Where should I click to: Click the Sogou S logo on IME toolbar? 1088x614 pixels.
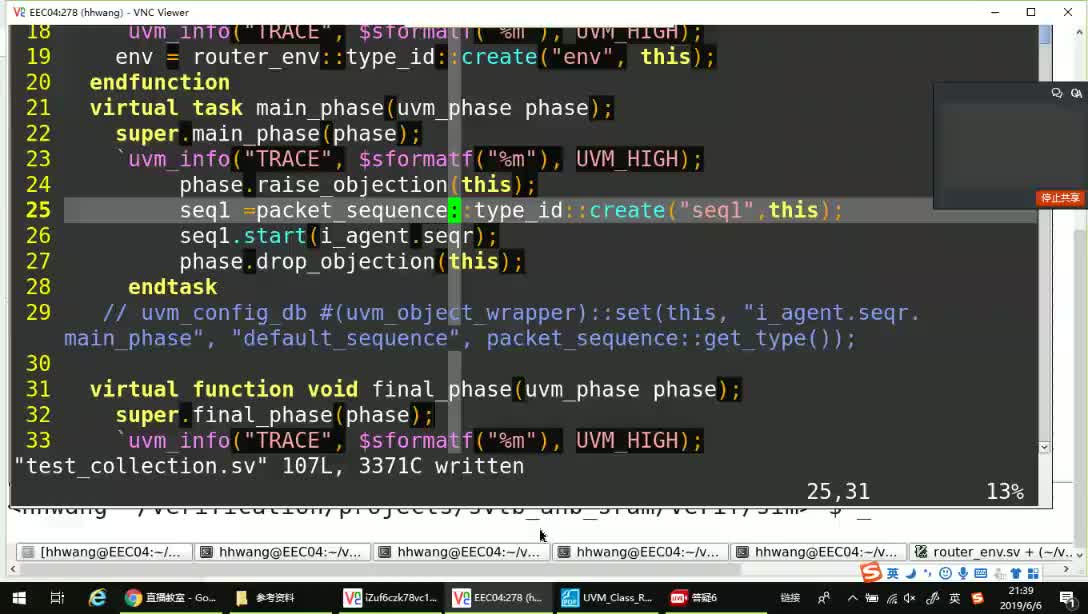(x=871, y=572)
